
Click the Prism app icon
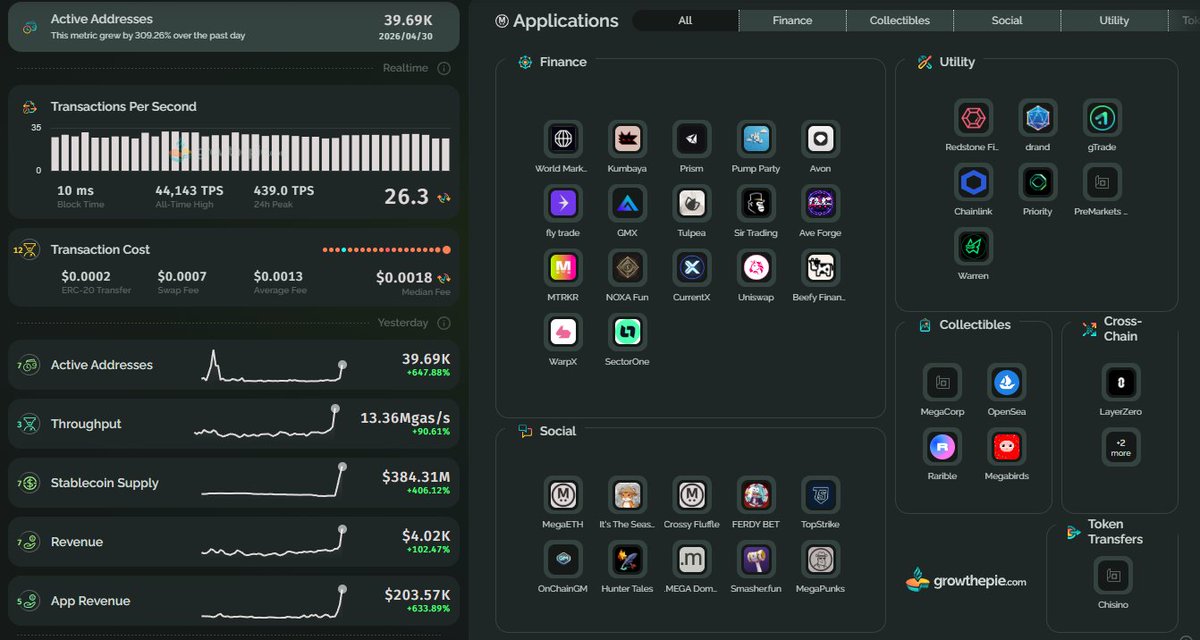coord(691,139)
